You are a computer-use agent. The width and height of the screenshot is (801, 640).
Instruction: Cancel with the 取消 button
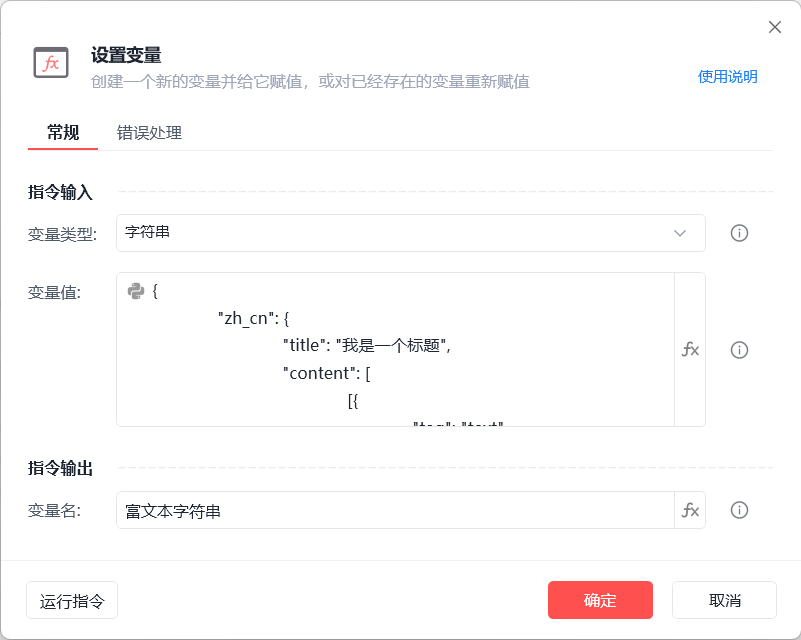tap(724, 600)
